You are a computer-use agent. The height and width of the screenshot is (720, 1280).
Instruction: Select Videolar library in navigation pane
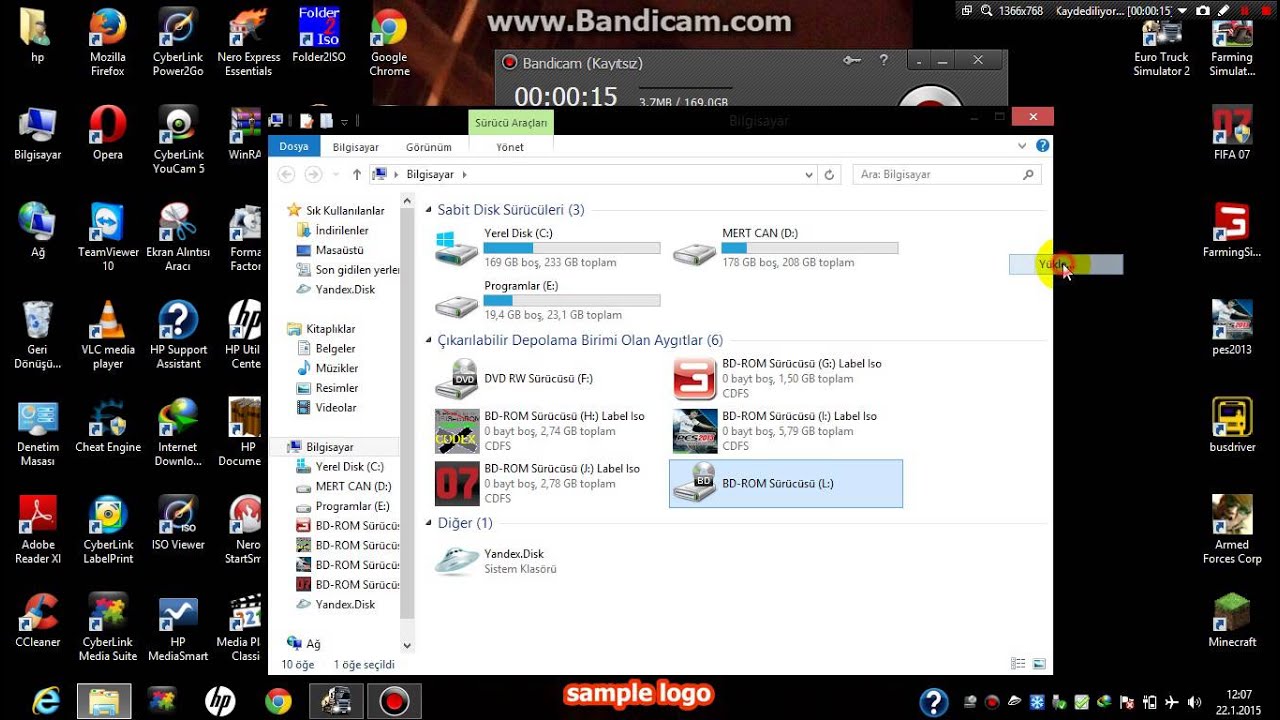pos(335,407)
